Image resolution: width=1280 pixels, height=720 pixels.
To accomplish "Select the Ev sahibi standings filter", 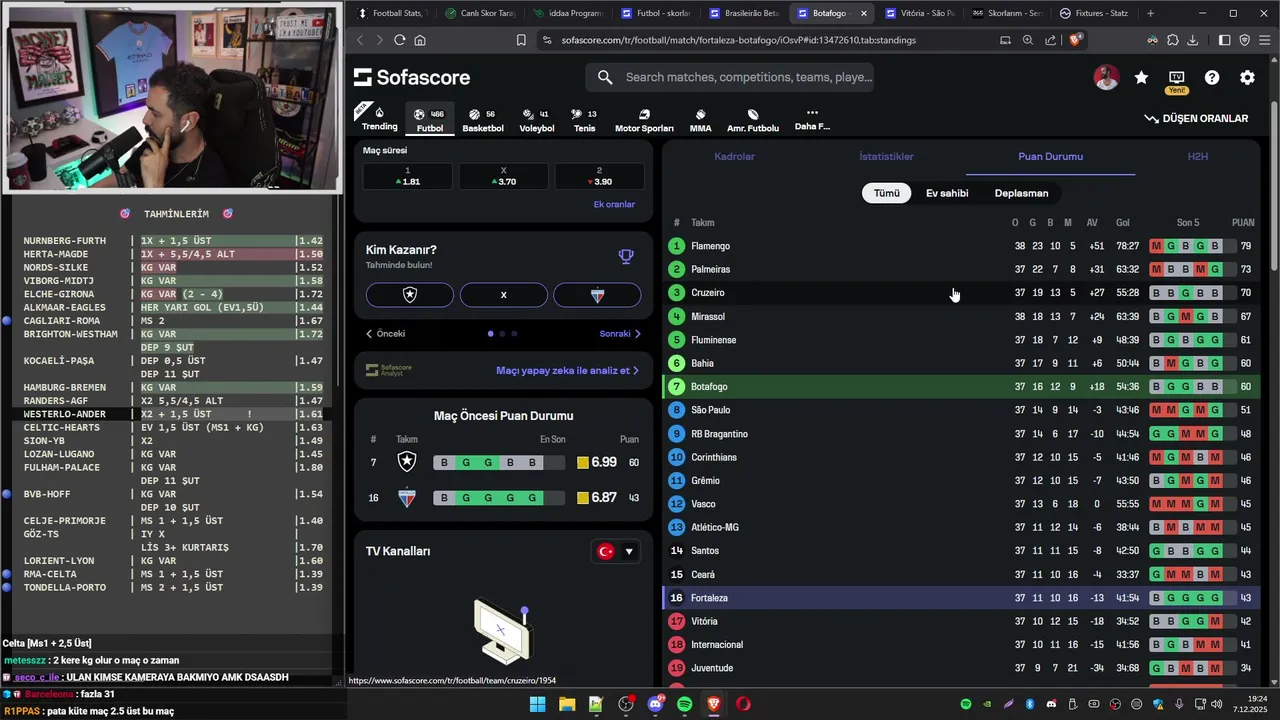I will [x=947, y=193].
